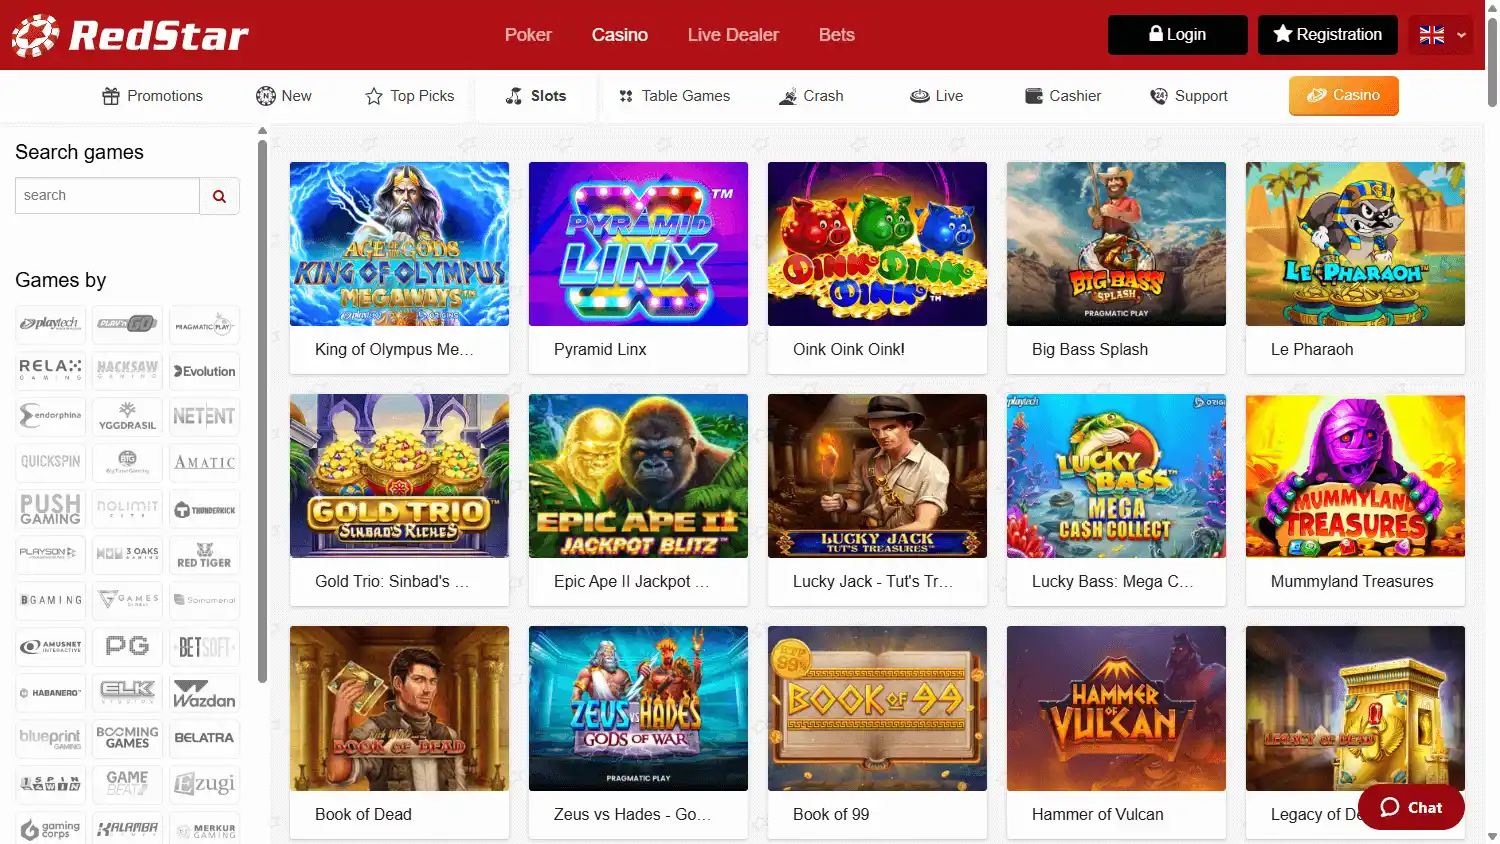Click the Registration button

pos(1328,35)
